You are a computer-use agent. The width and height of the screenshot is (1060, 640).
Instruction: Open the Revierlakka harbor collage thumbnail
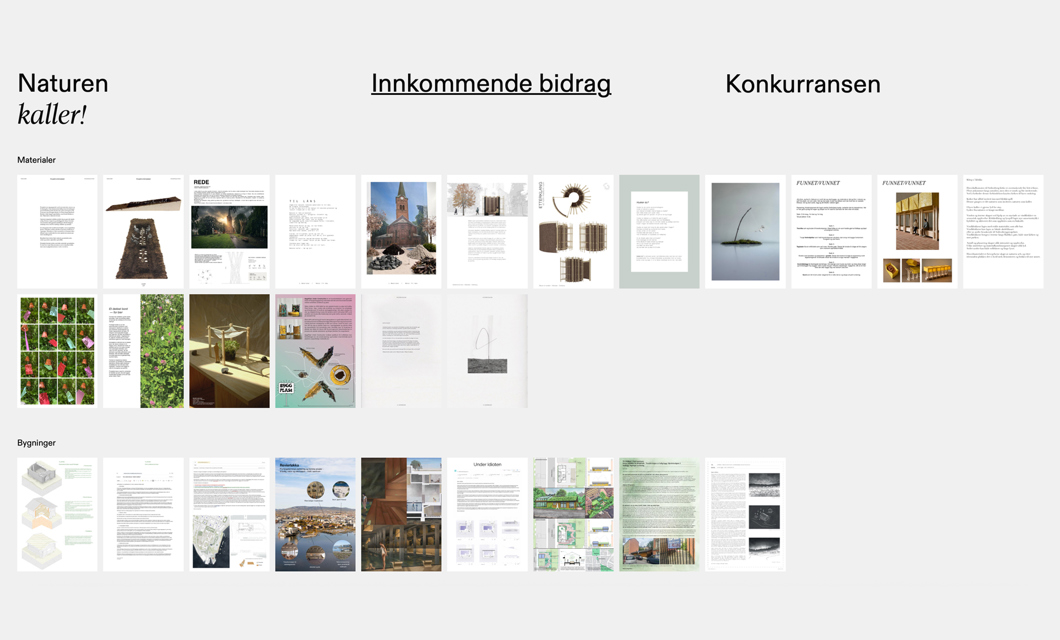coord(315,514)
